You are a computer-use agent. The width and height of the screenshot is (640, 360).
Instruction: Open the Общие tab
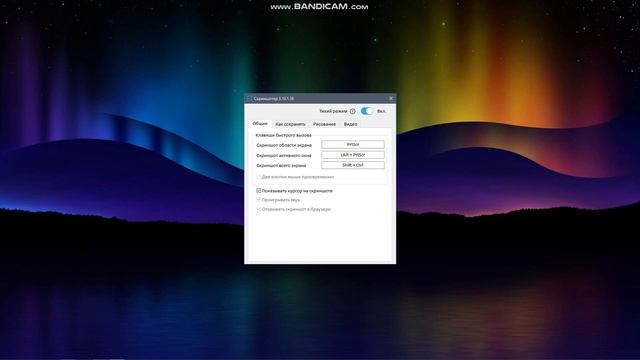(260, 124)
